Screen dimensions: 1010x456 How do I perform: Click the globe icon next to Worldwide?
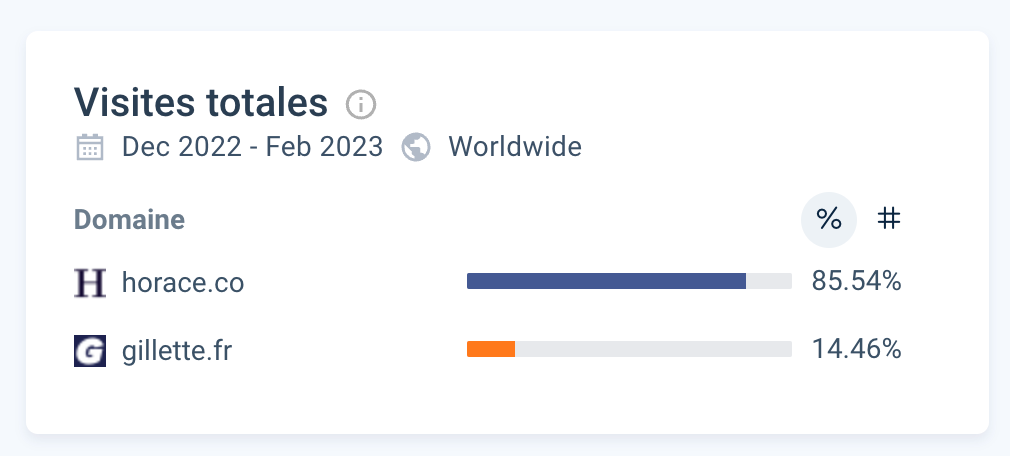pos(416,147)
